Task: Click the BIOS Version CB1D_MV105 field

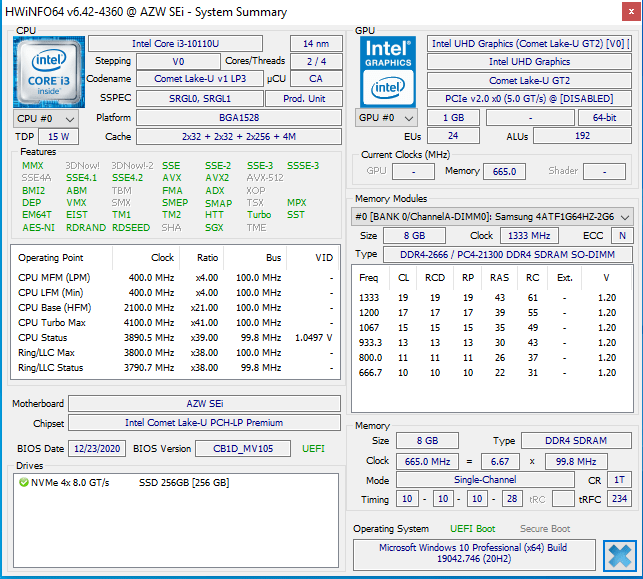Action: (243, 449)
